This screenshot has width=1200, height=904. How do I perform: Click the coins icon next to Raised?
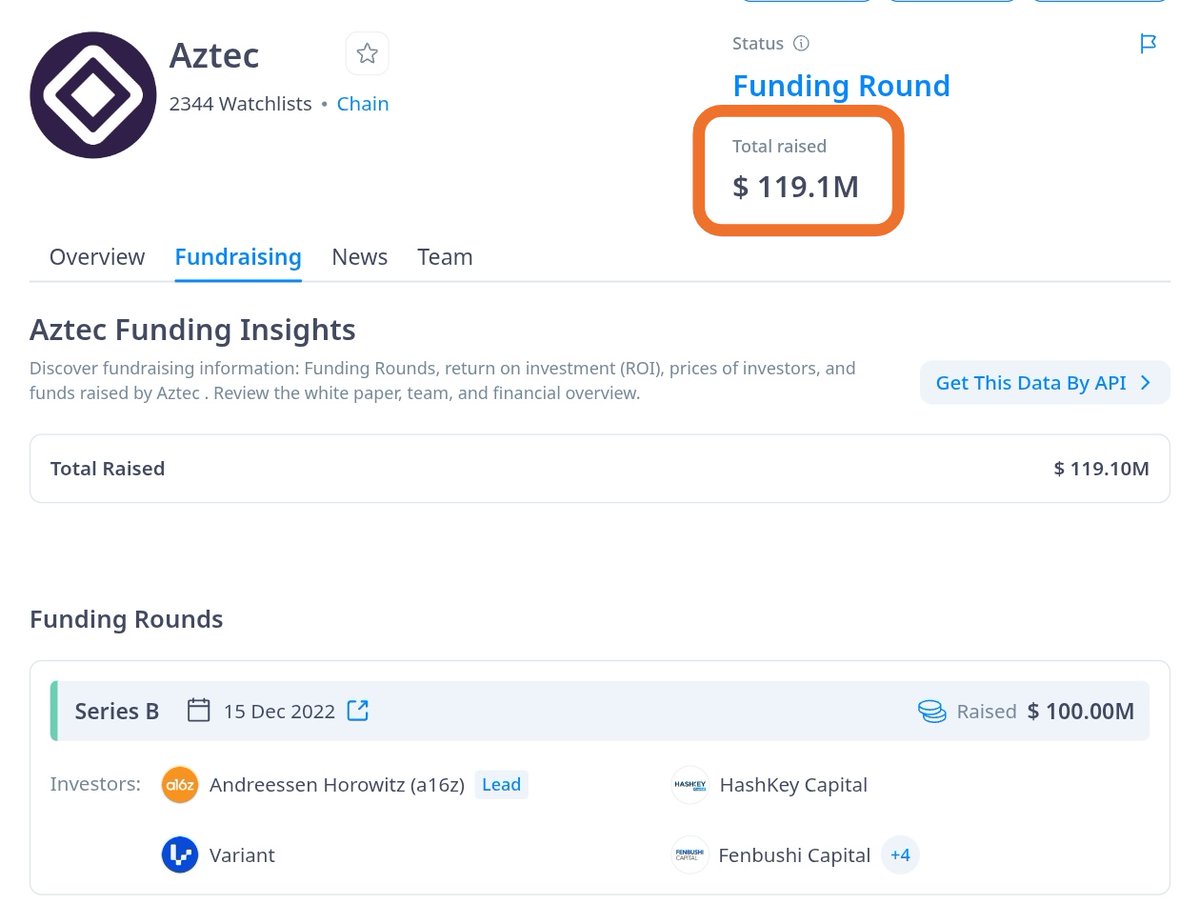(932, 711)
